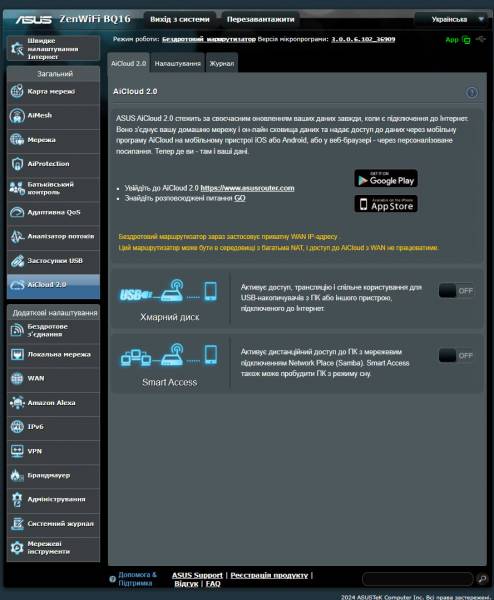Click the Загальний section header
This screenshot has width=494, height=600.
54,73
